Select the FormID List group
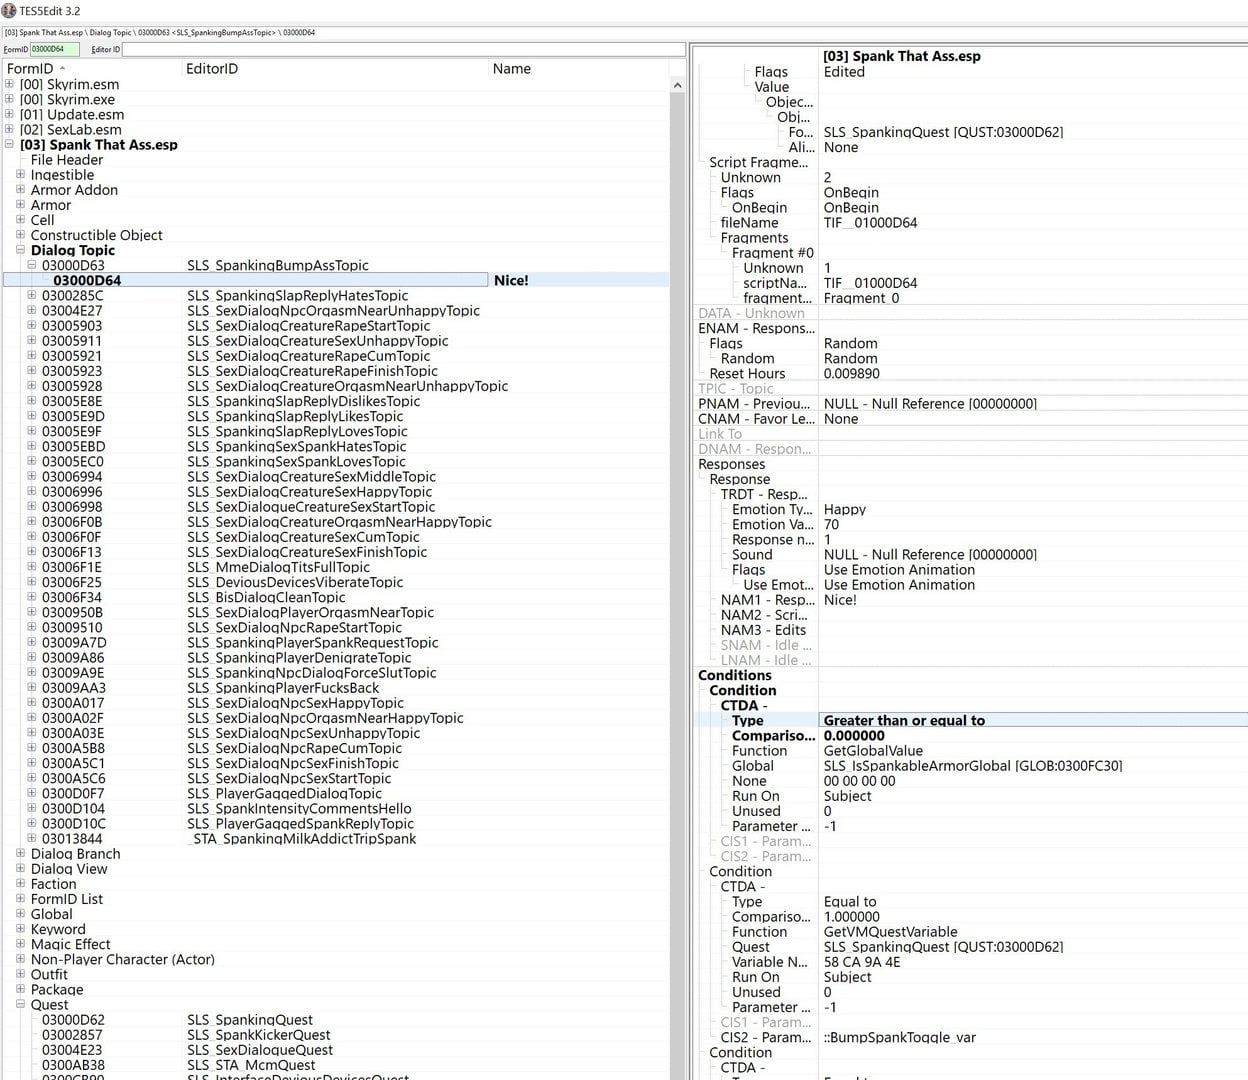The image size is (1248, 1080). click(x=66, y=899)
